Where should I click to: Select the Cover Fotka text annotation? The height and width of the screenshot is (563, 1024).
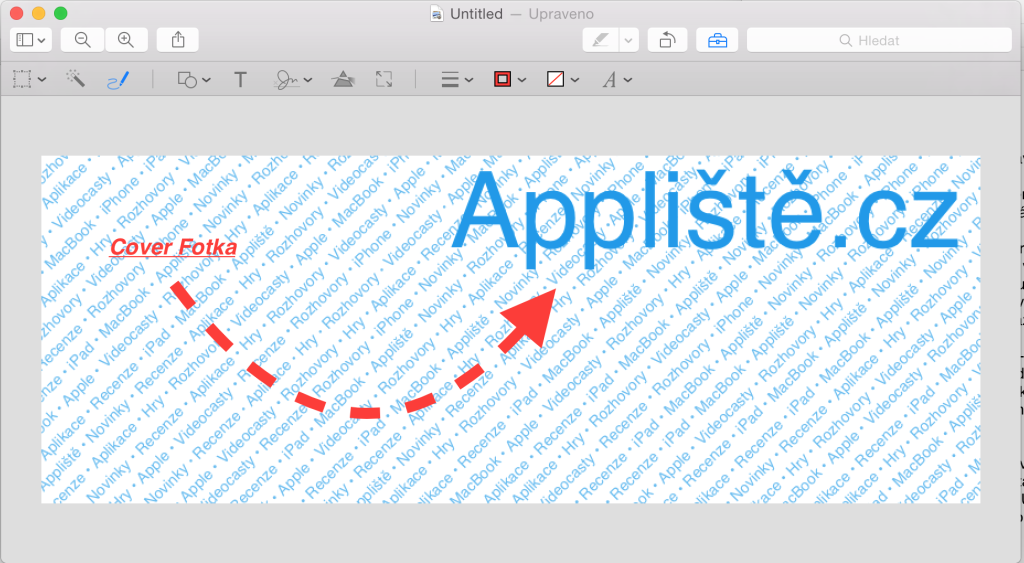173,247
